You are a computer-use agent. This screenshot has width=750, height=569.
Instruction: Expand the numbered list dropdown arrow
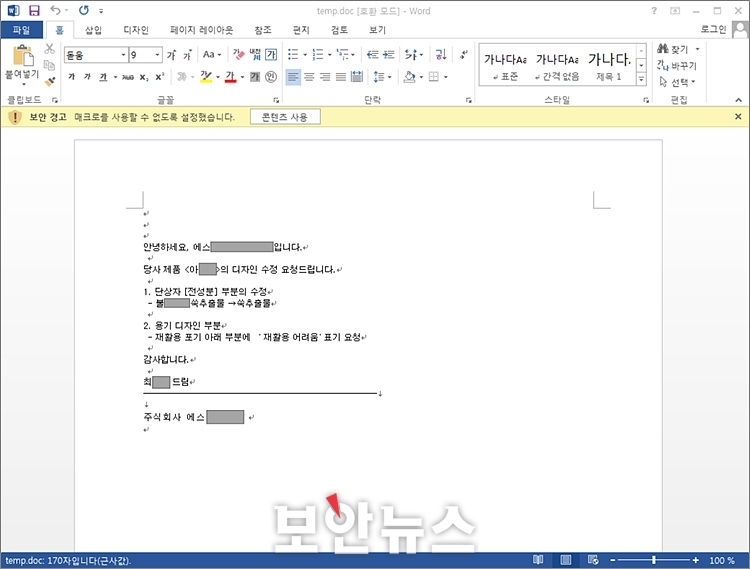pos(330,55)
